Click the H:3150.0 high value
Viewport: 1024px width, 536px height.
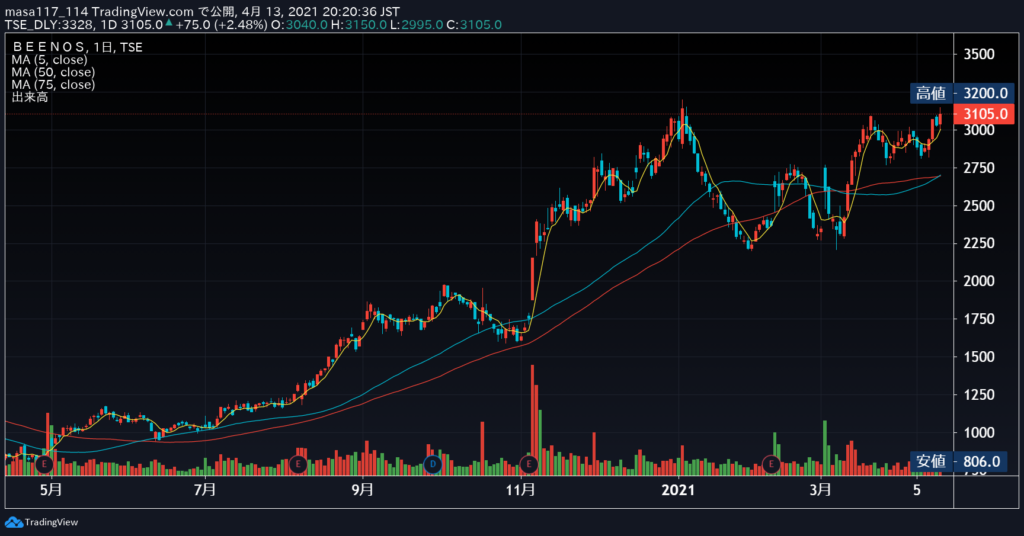(x=358, y=25)
